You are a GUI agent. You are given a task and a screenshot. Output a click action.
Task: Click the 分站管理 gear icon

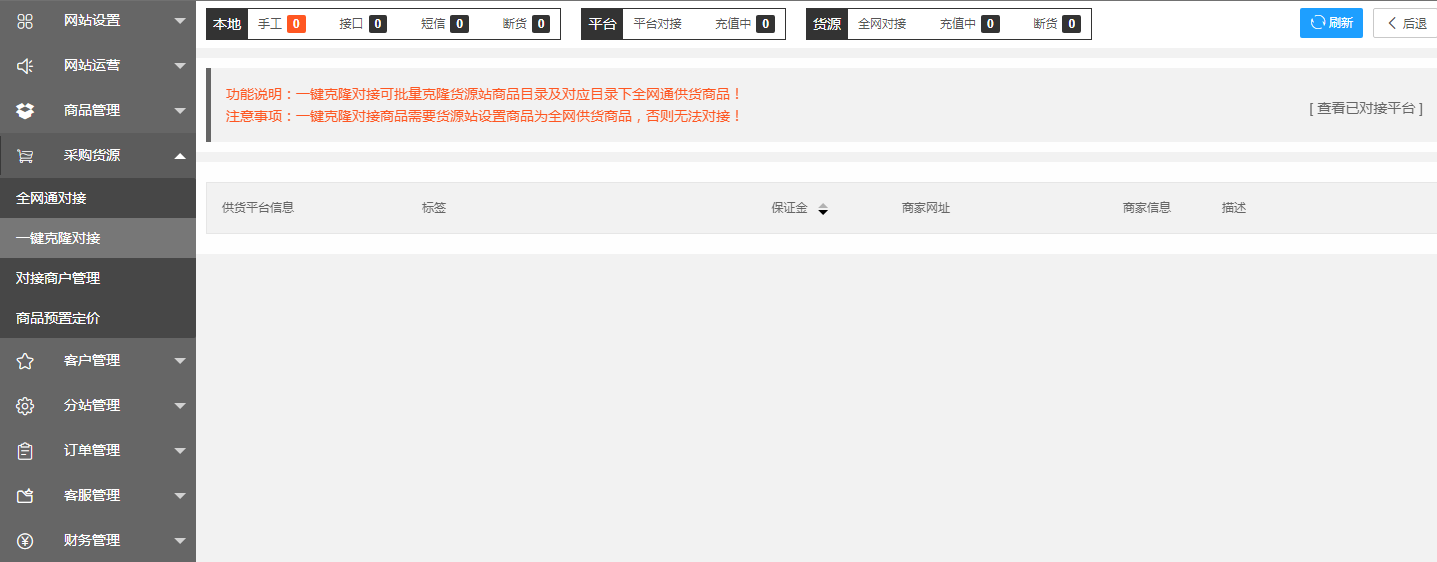tap(25, 406)
